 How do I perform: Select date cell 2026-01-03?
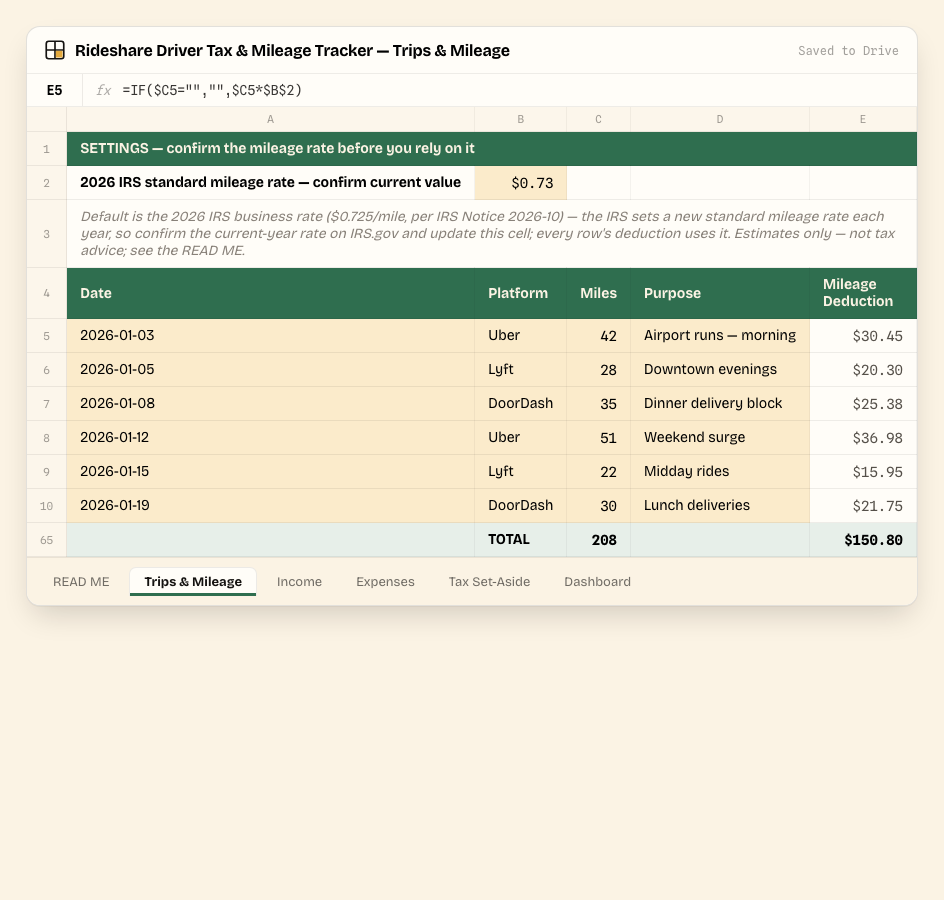coord(270,336)
